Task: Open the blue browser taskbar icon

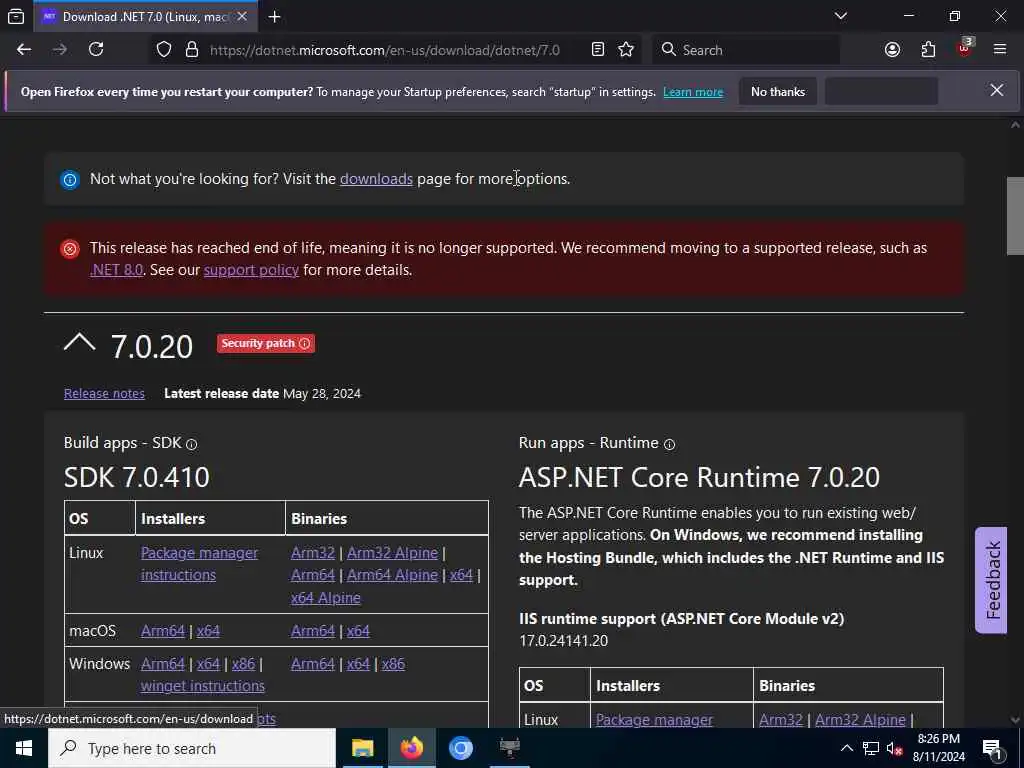Action: (460, 748)
